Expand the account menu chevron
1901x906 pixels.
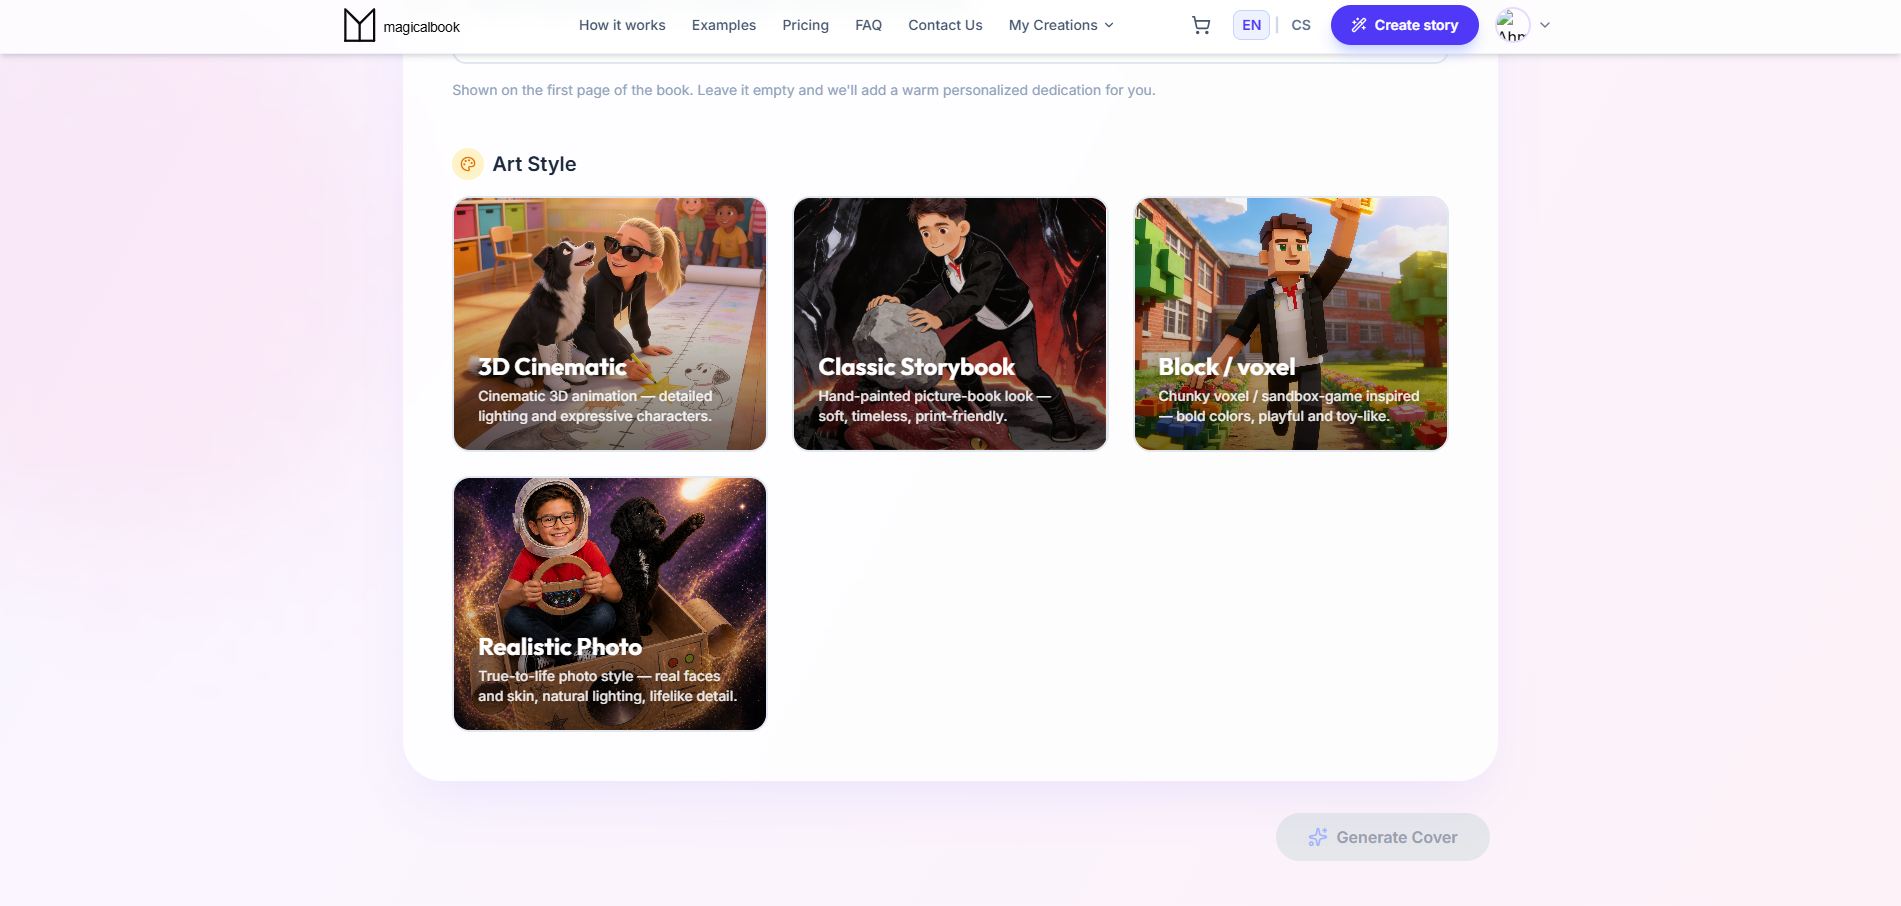1545,25
